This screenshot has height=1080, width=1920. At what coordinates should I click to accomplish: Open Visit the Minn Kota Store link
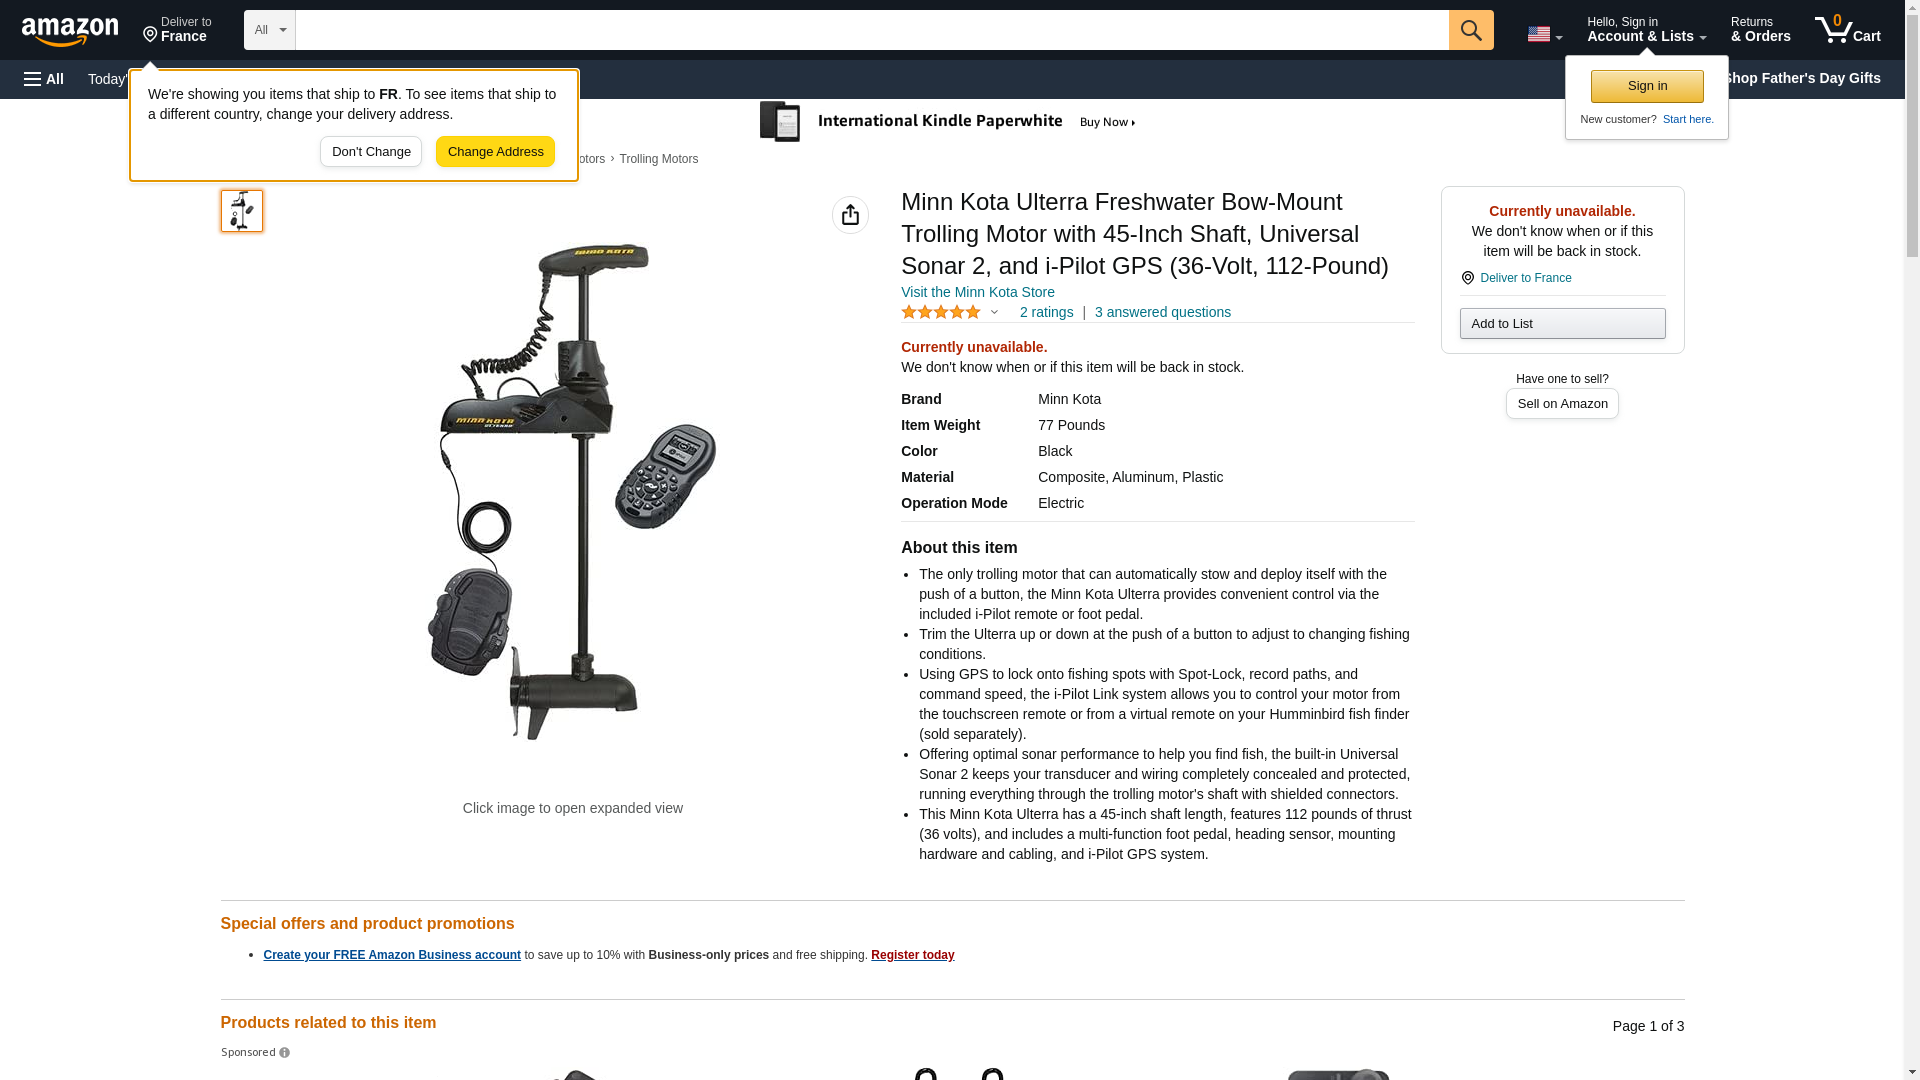click(x=977, y=292)
